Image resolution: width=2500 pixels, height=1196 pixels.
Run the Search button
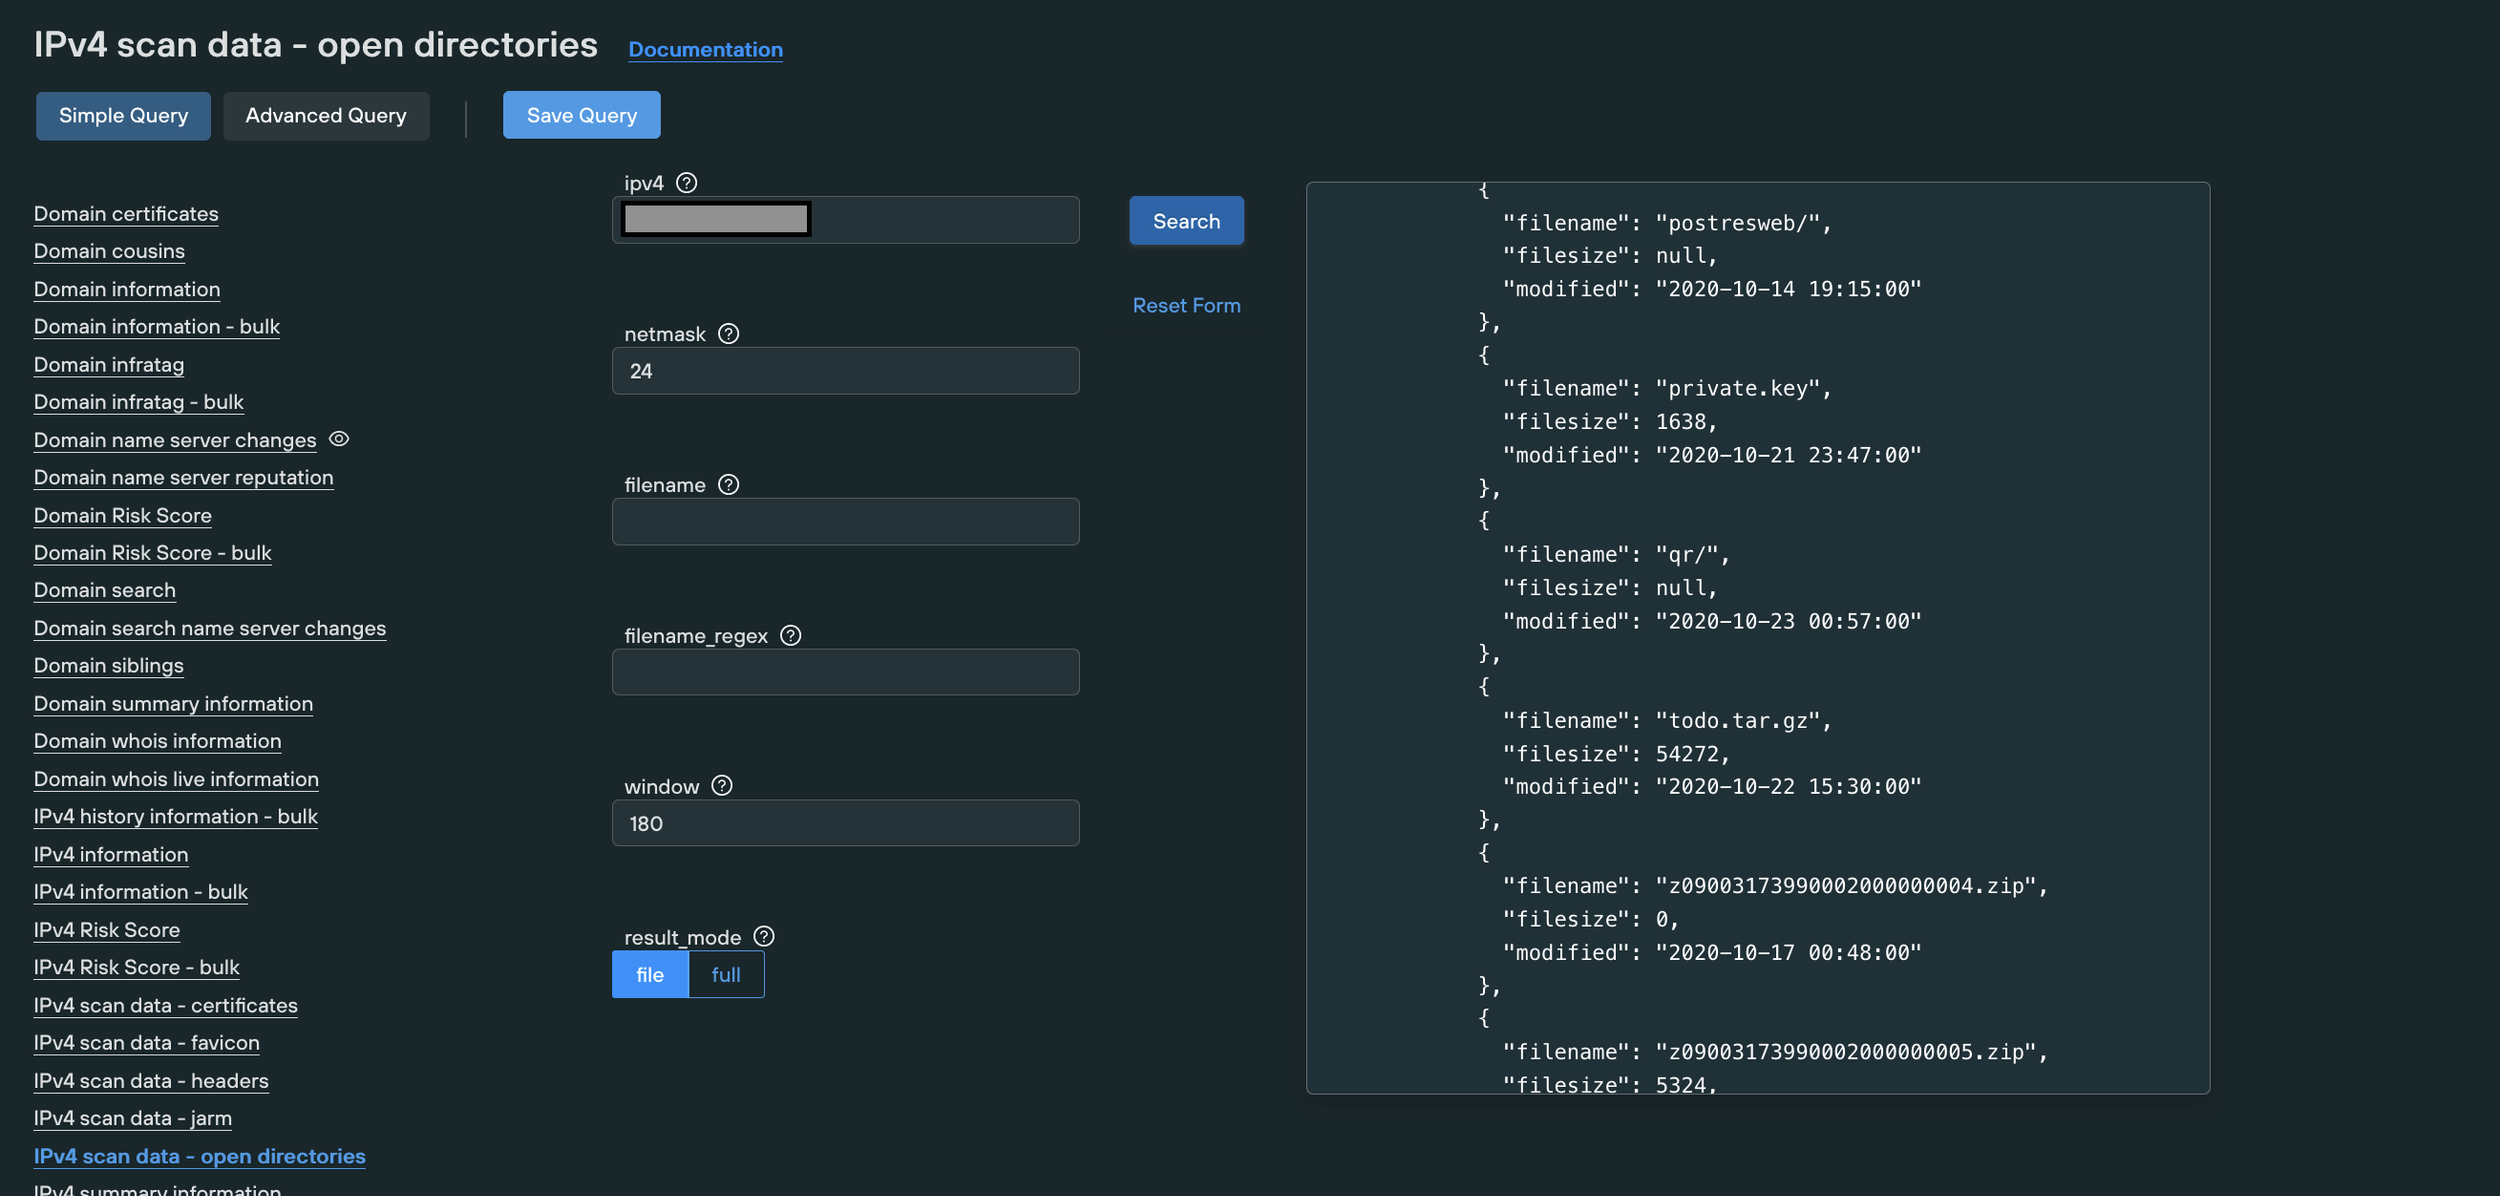pos(1186,221)
